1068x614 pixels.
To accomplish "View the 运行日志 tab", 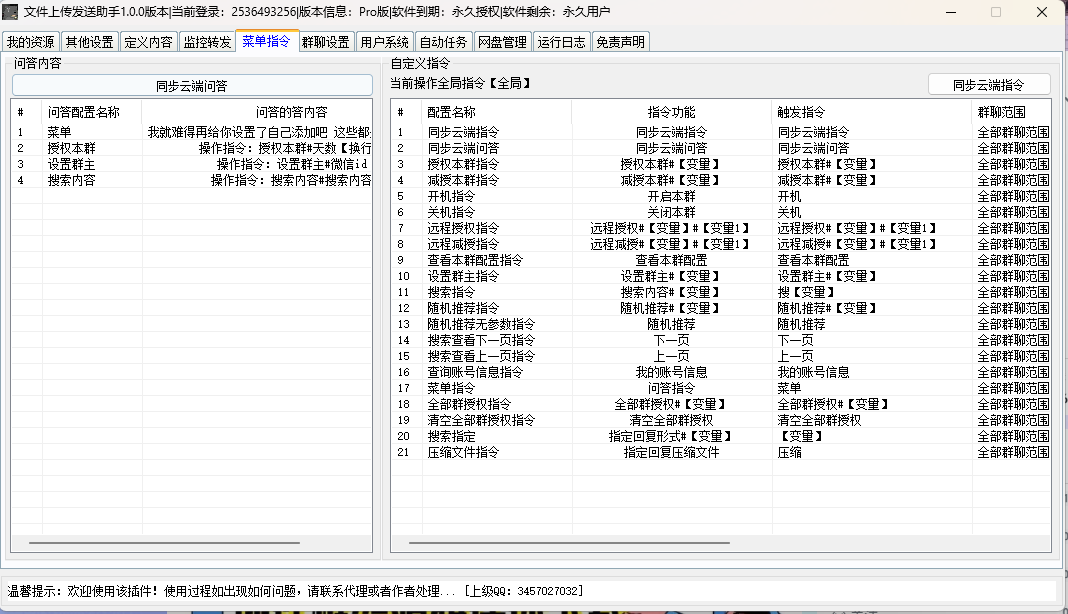I will click(x=562, y=42).
